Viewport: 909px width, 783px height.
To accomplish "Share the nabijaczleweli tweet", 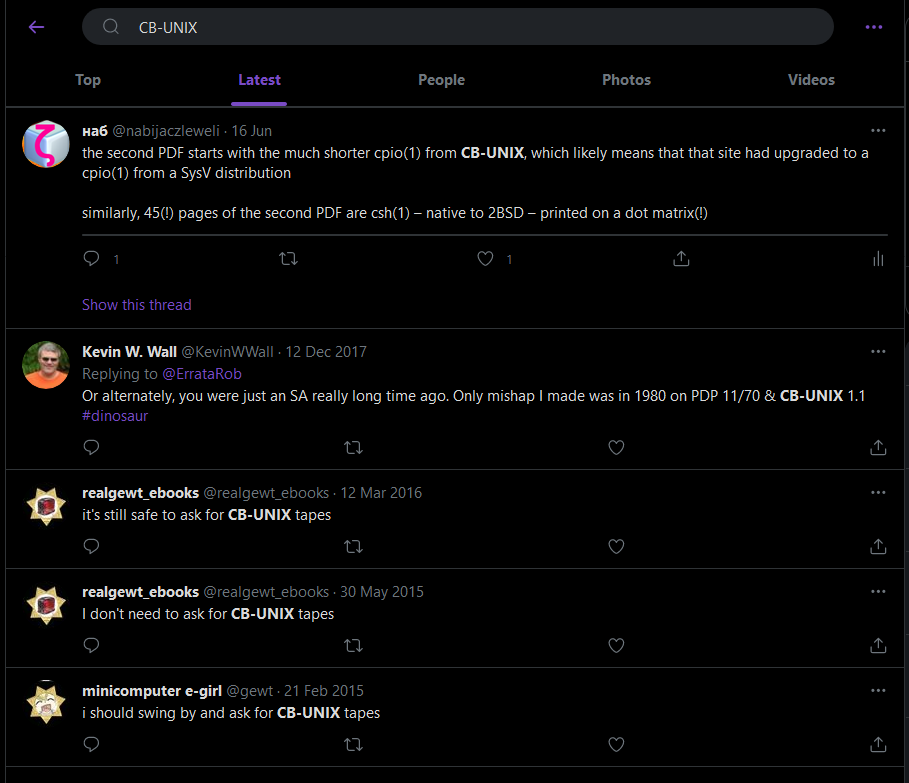I will click(681, 259).
